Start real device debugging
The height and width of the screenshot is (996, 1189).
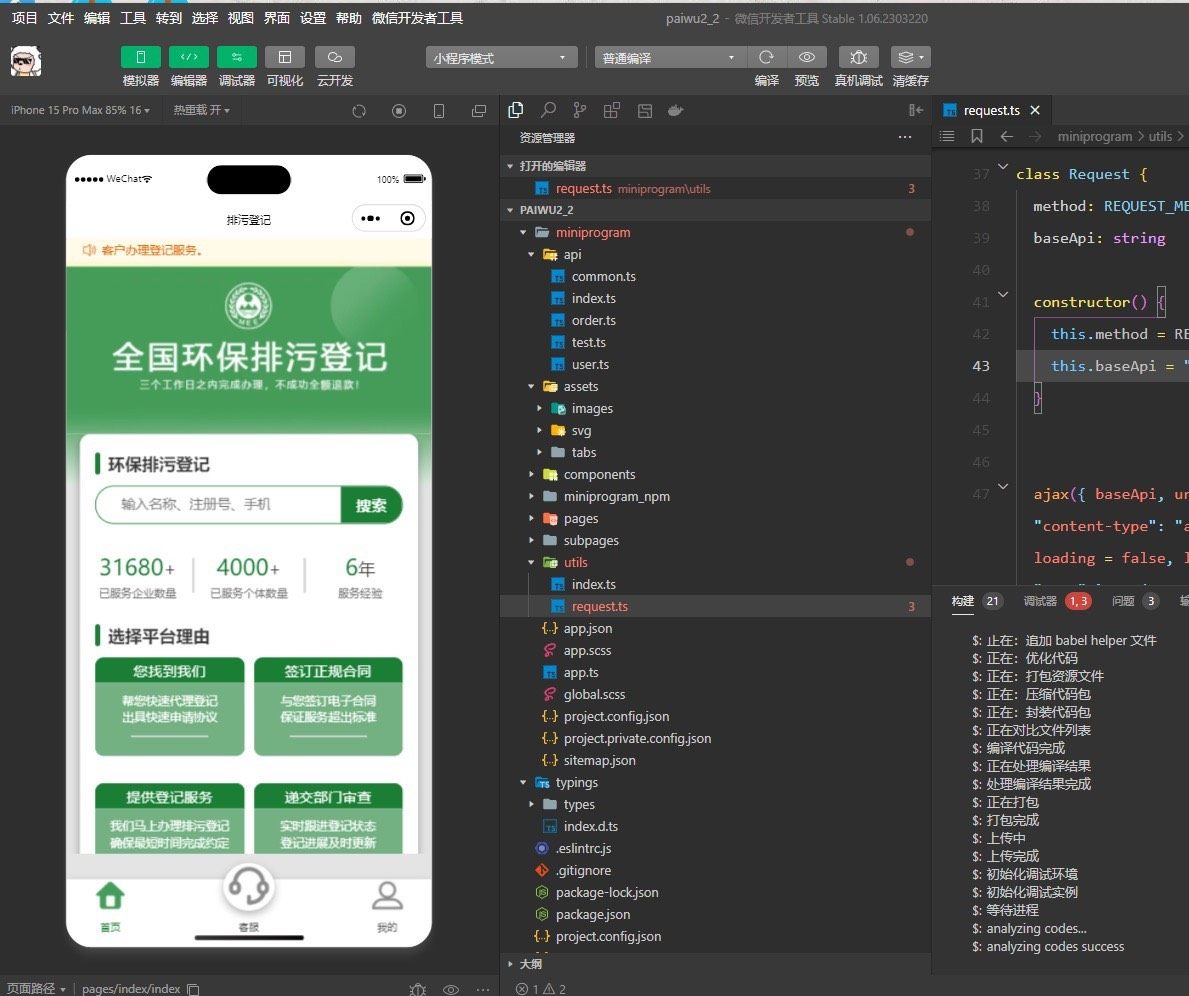point(858,57)
